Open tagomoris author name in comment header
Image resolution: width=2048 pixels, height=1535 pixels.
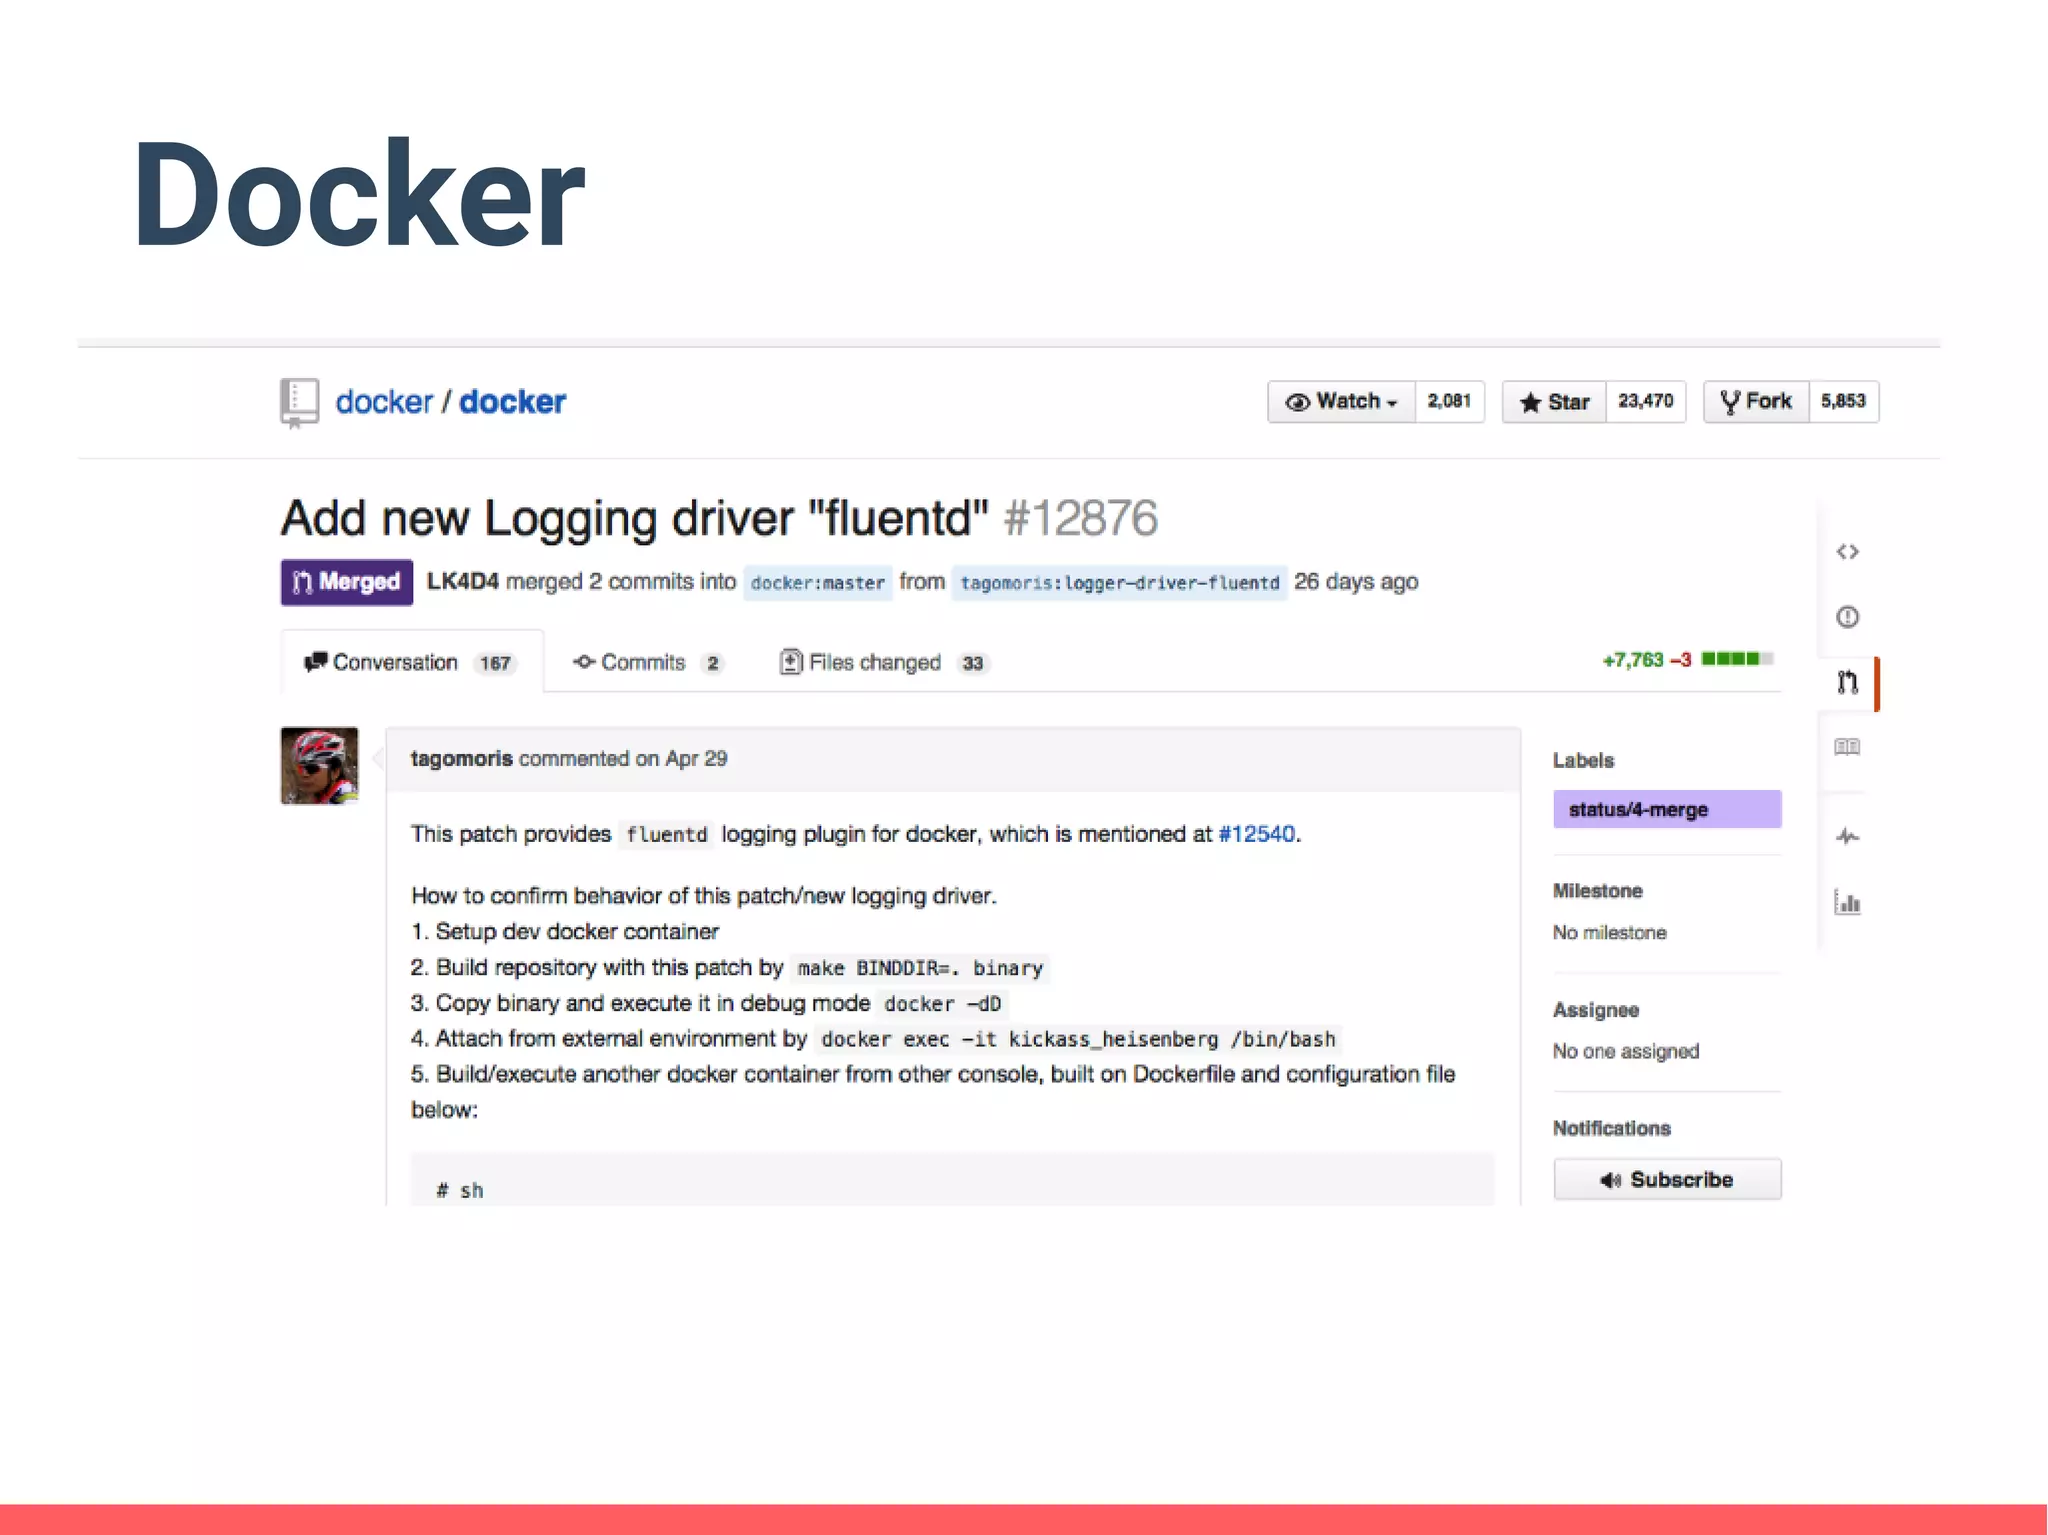click(461, 759)
